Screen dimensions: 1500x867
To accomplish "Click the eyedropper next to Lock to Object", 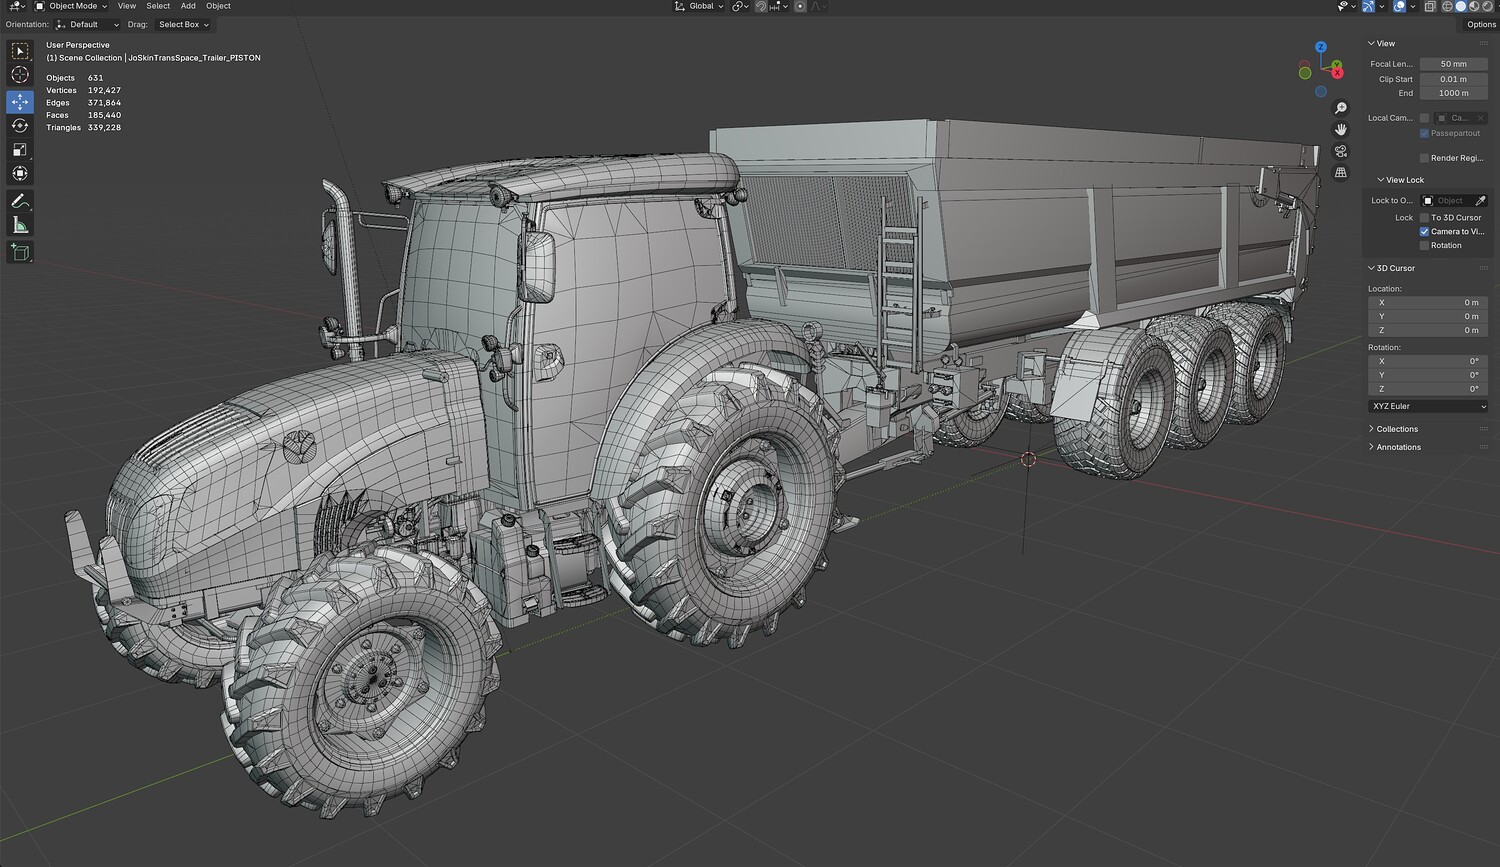I will click(x=1480, y=201).
